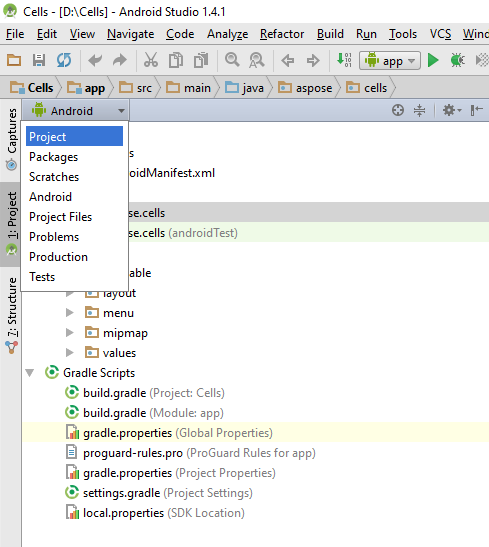Click the Debug app bug icon
Screen dimensions: 489x547
[457, 60]
